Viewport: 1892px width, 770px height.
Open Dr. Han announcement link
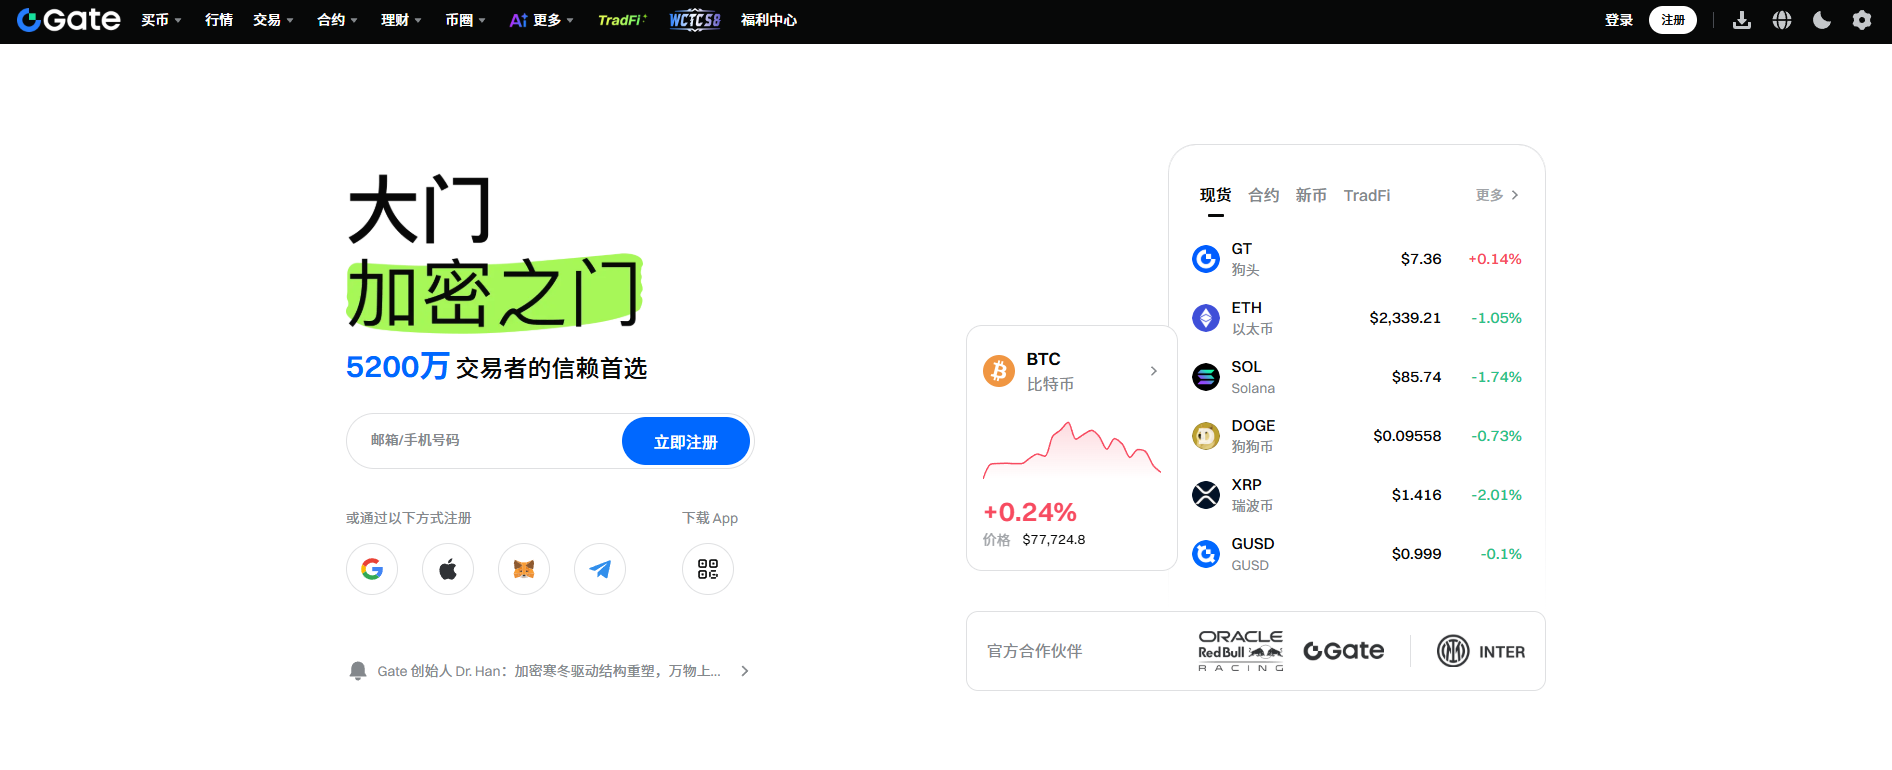click(x=549, y=671)
